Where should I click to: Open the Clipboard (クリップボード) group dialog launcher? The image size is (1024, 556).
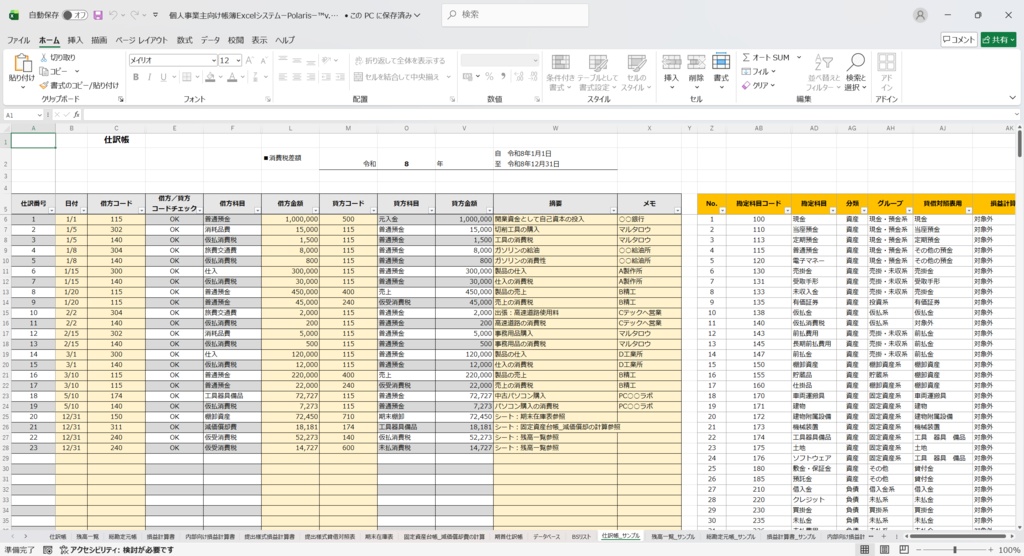[121, 99]
